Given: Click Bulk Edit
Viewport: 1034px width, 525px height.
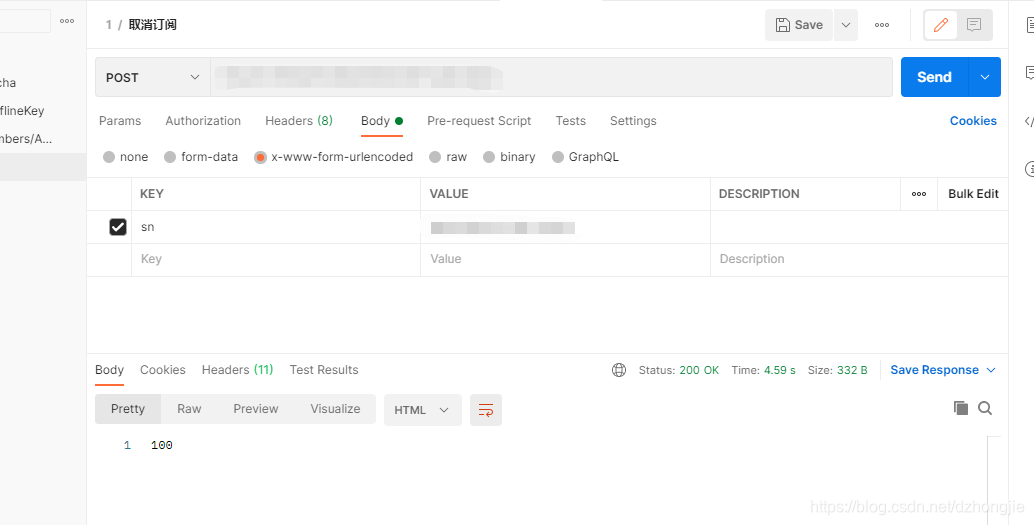Looking at the screenshot, I should [x=973, y=194].
